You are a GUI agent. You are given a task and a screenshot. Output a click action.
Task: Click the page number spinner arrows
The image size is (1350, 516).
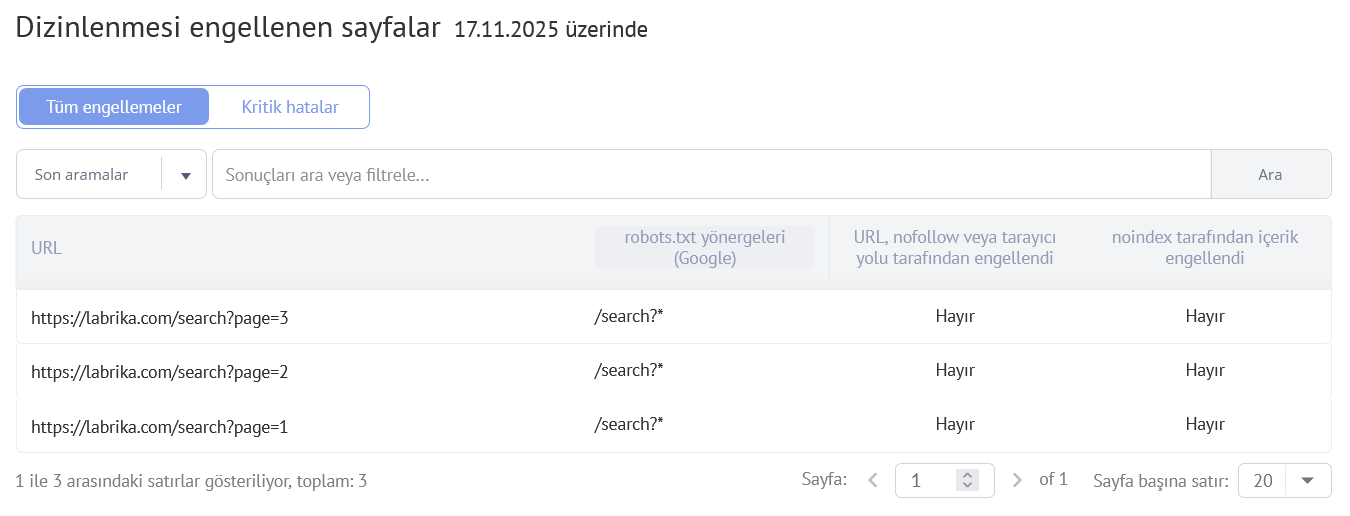pos(967,480)
